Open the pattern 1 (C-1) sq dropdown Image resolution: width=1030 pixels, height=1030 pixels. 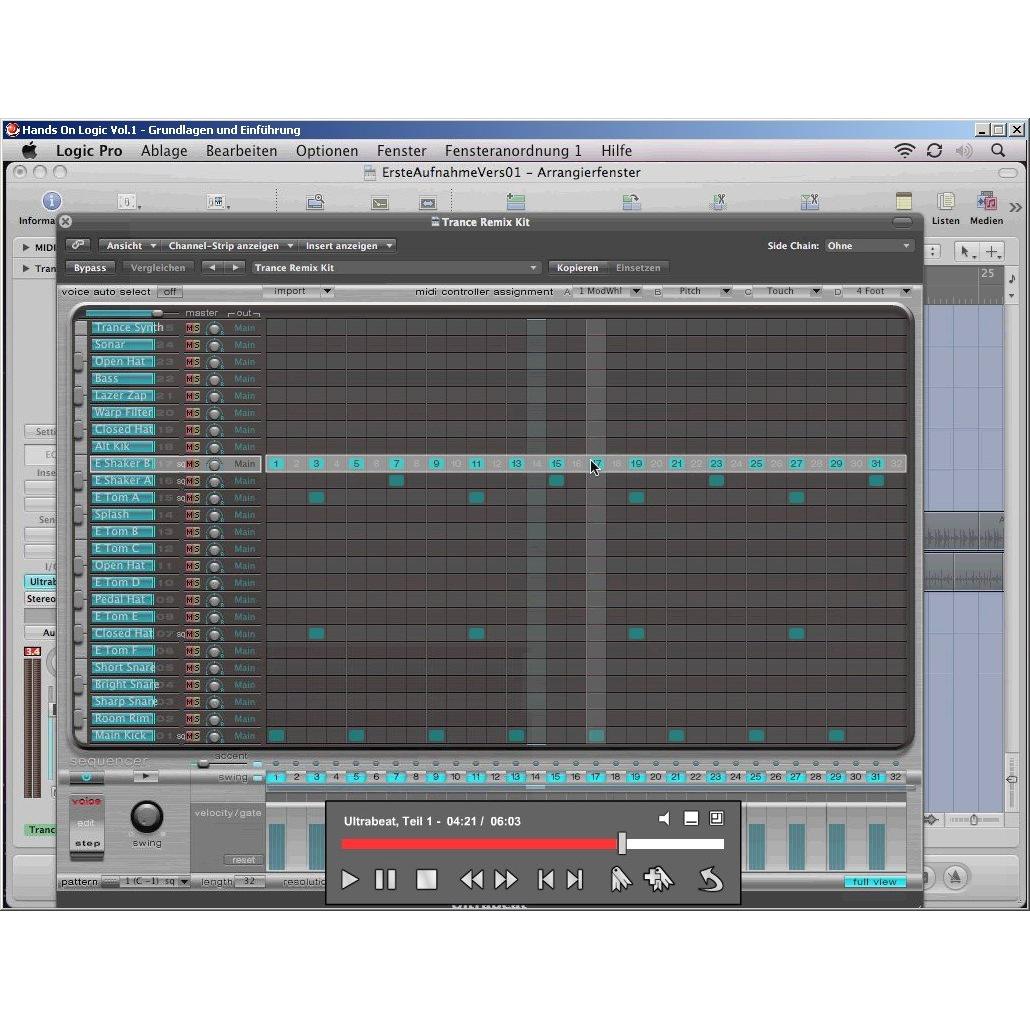click(154, 882)
